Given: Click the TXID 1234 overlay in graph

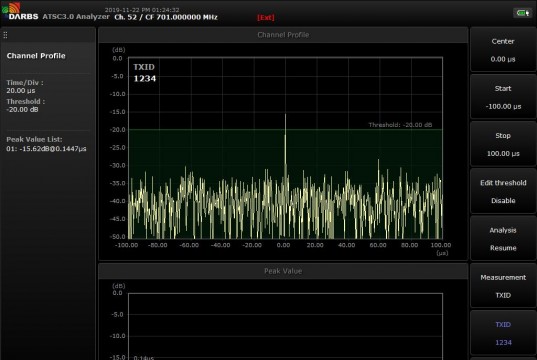Looking at the screenshot, I should point(144,73).
